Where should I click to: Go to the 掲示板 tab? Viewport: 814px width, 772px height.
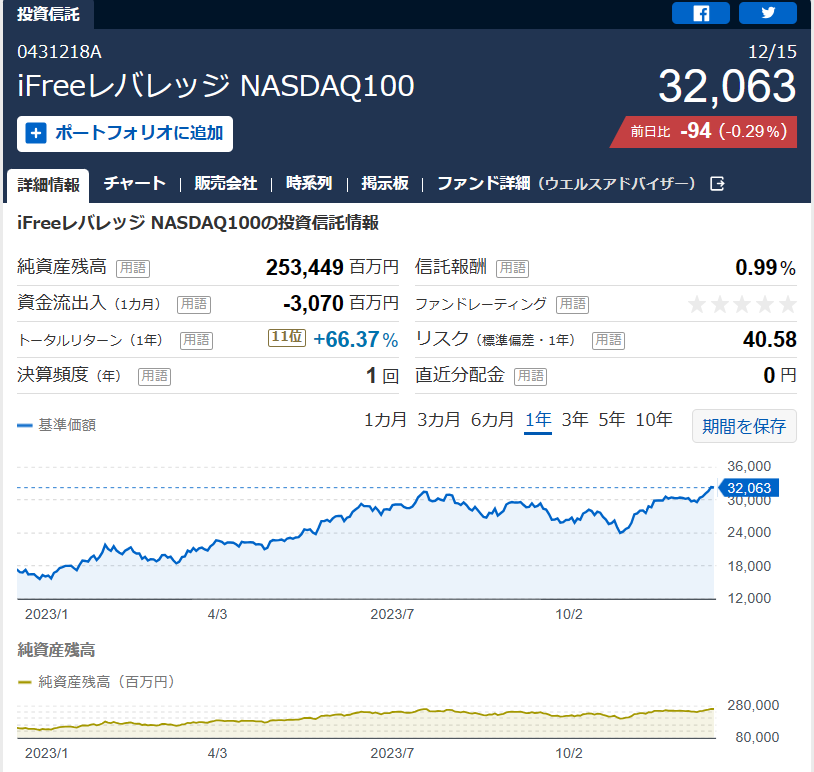pos(385,183)
